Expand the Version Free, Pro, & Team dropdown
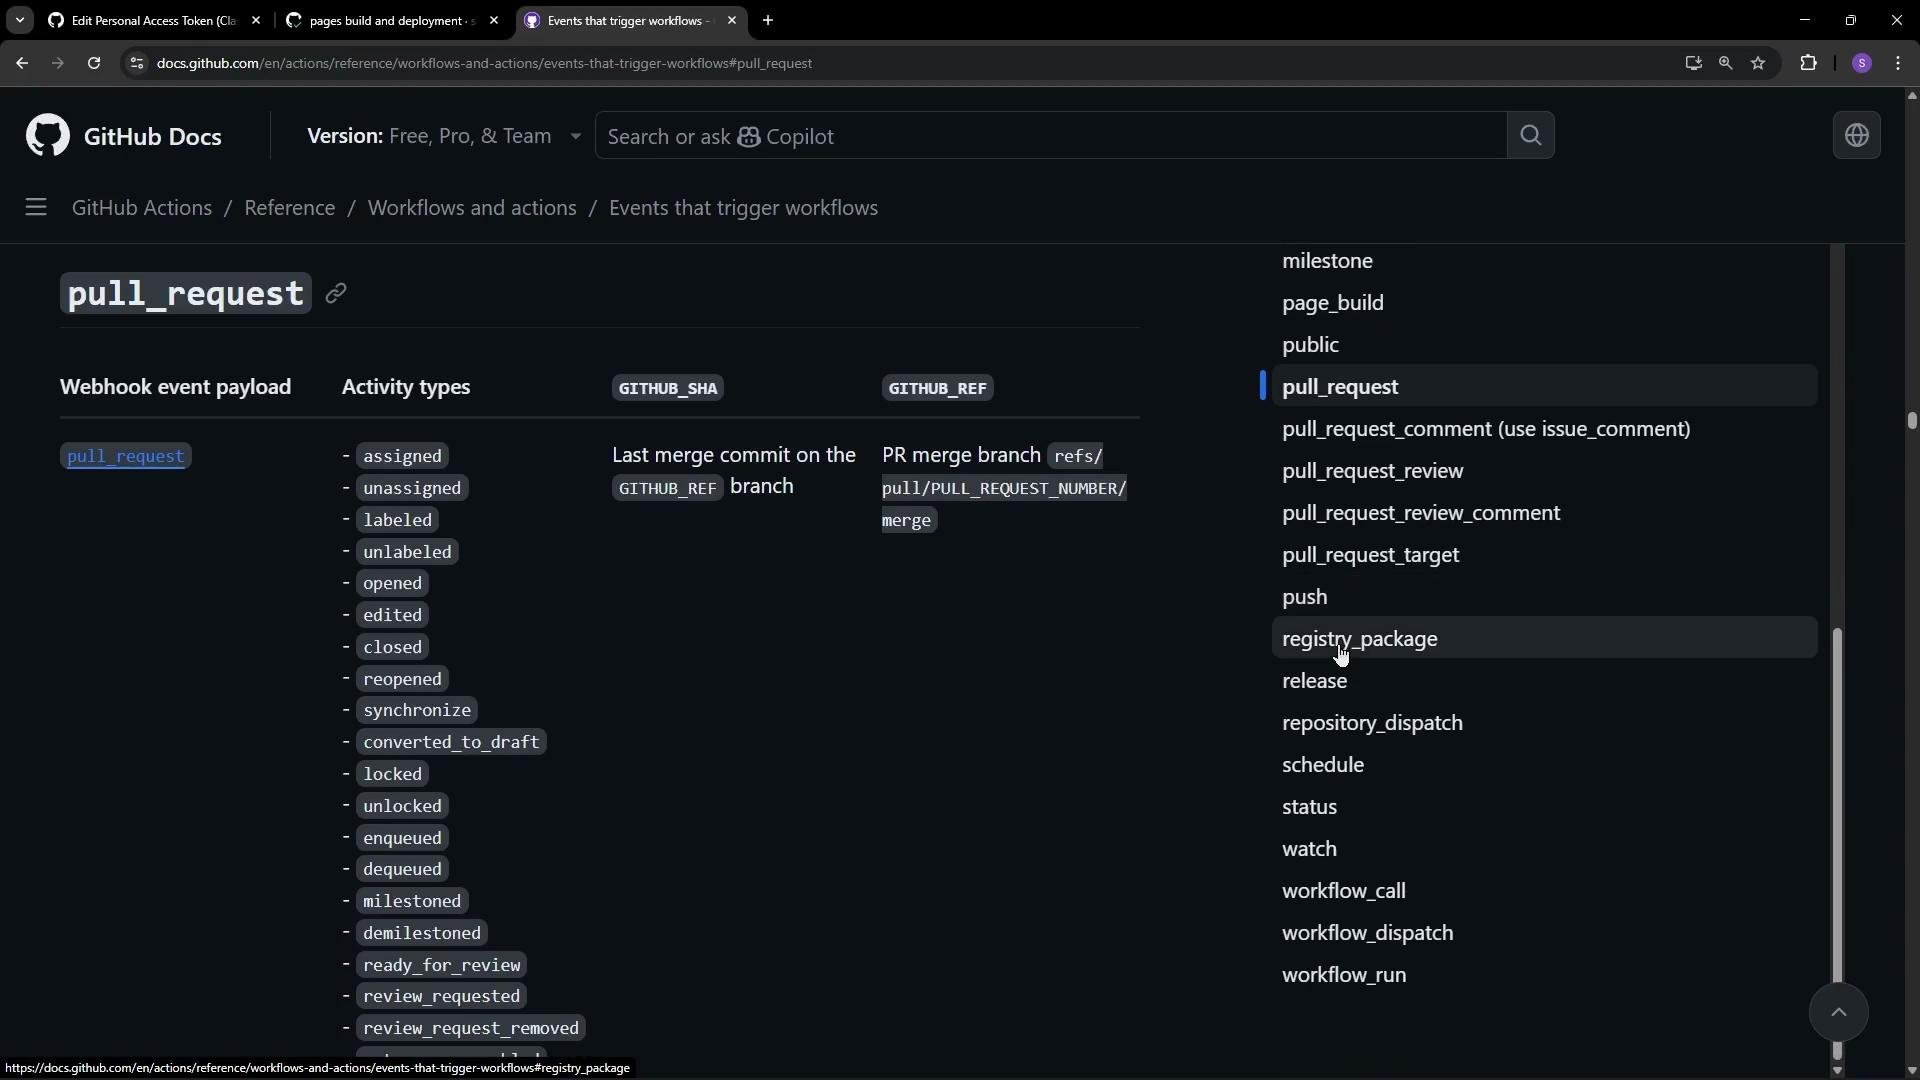 point(444,136)
